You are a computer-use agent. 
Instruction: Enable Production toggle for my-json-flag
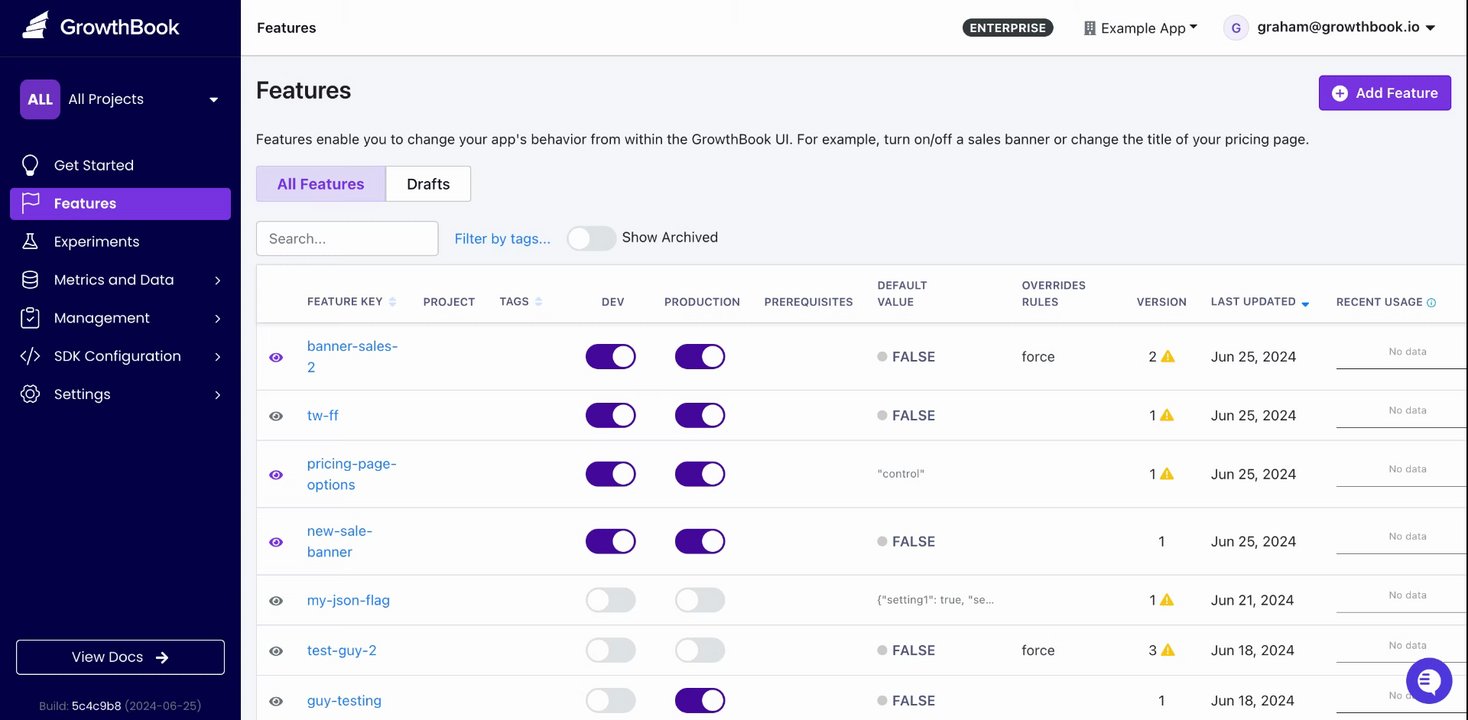coord(699,600)
